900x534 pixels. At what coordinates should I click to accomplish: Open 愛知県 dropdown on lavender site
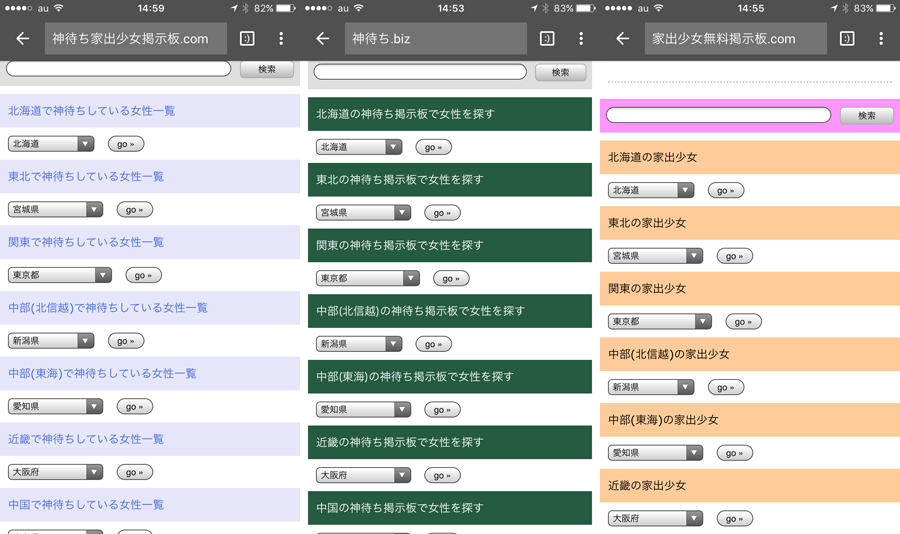pos(55,407)
